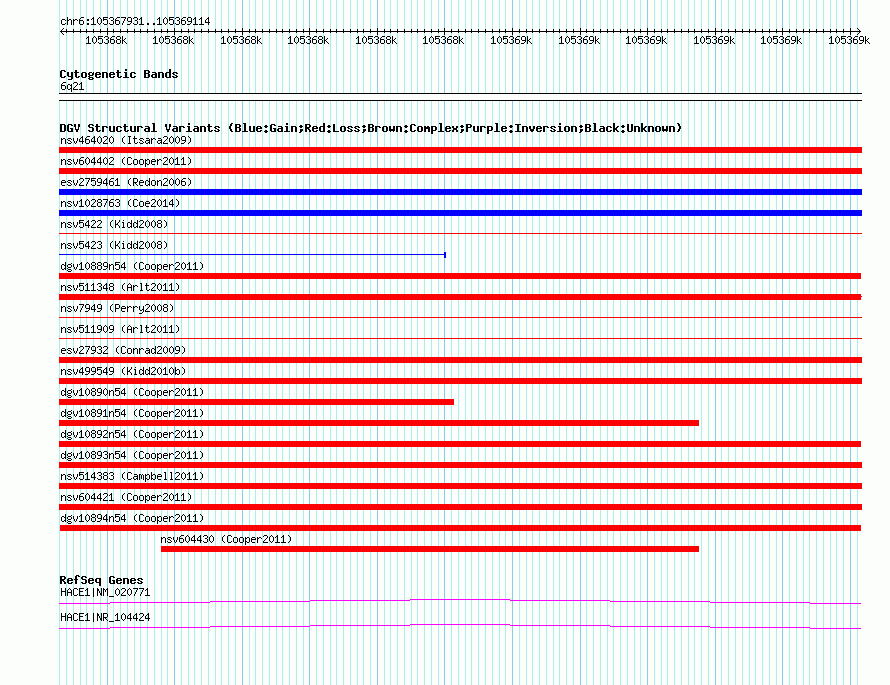Select nsv604430 (Cooper2011) label
Viewport: 890px width, 685px height.
pyautogui.click(x=226, y=539)
